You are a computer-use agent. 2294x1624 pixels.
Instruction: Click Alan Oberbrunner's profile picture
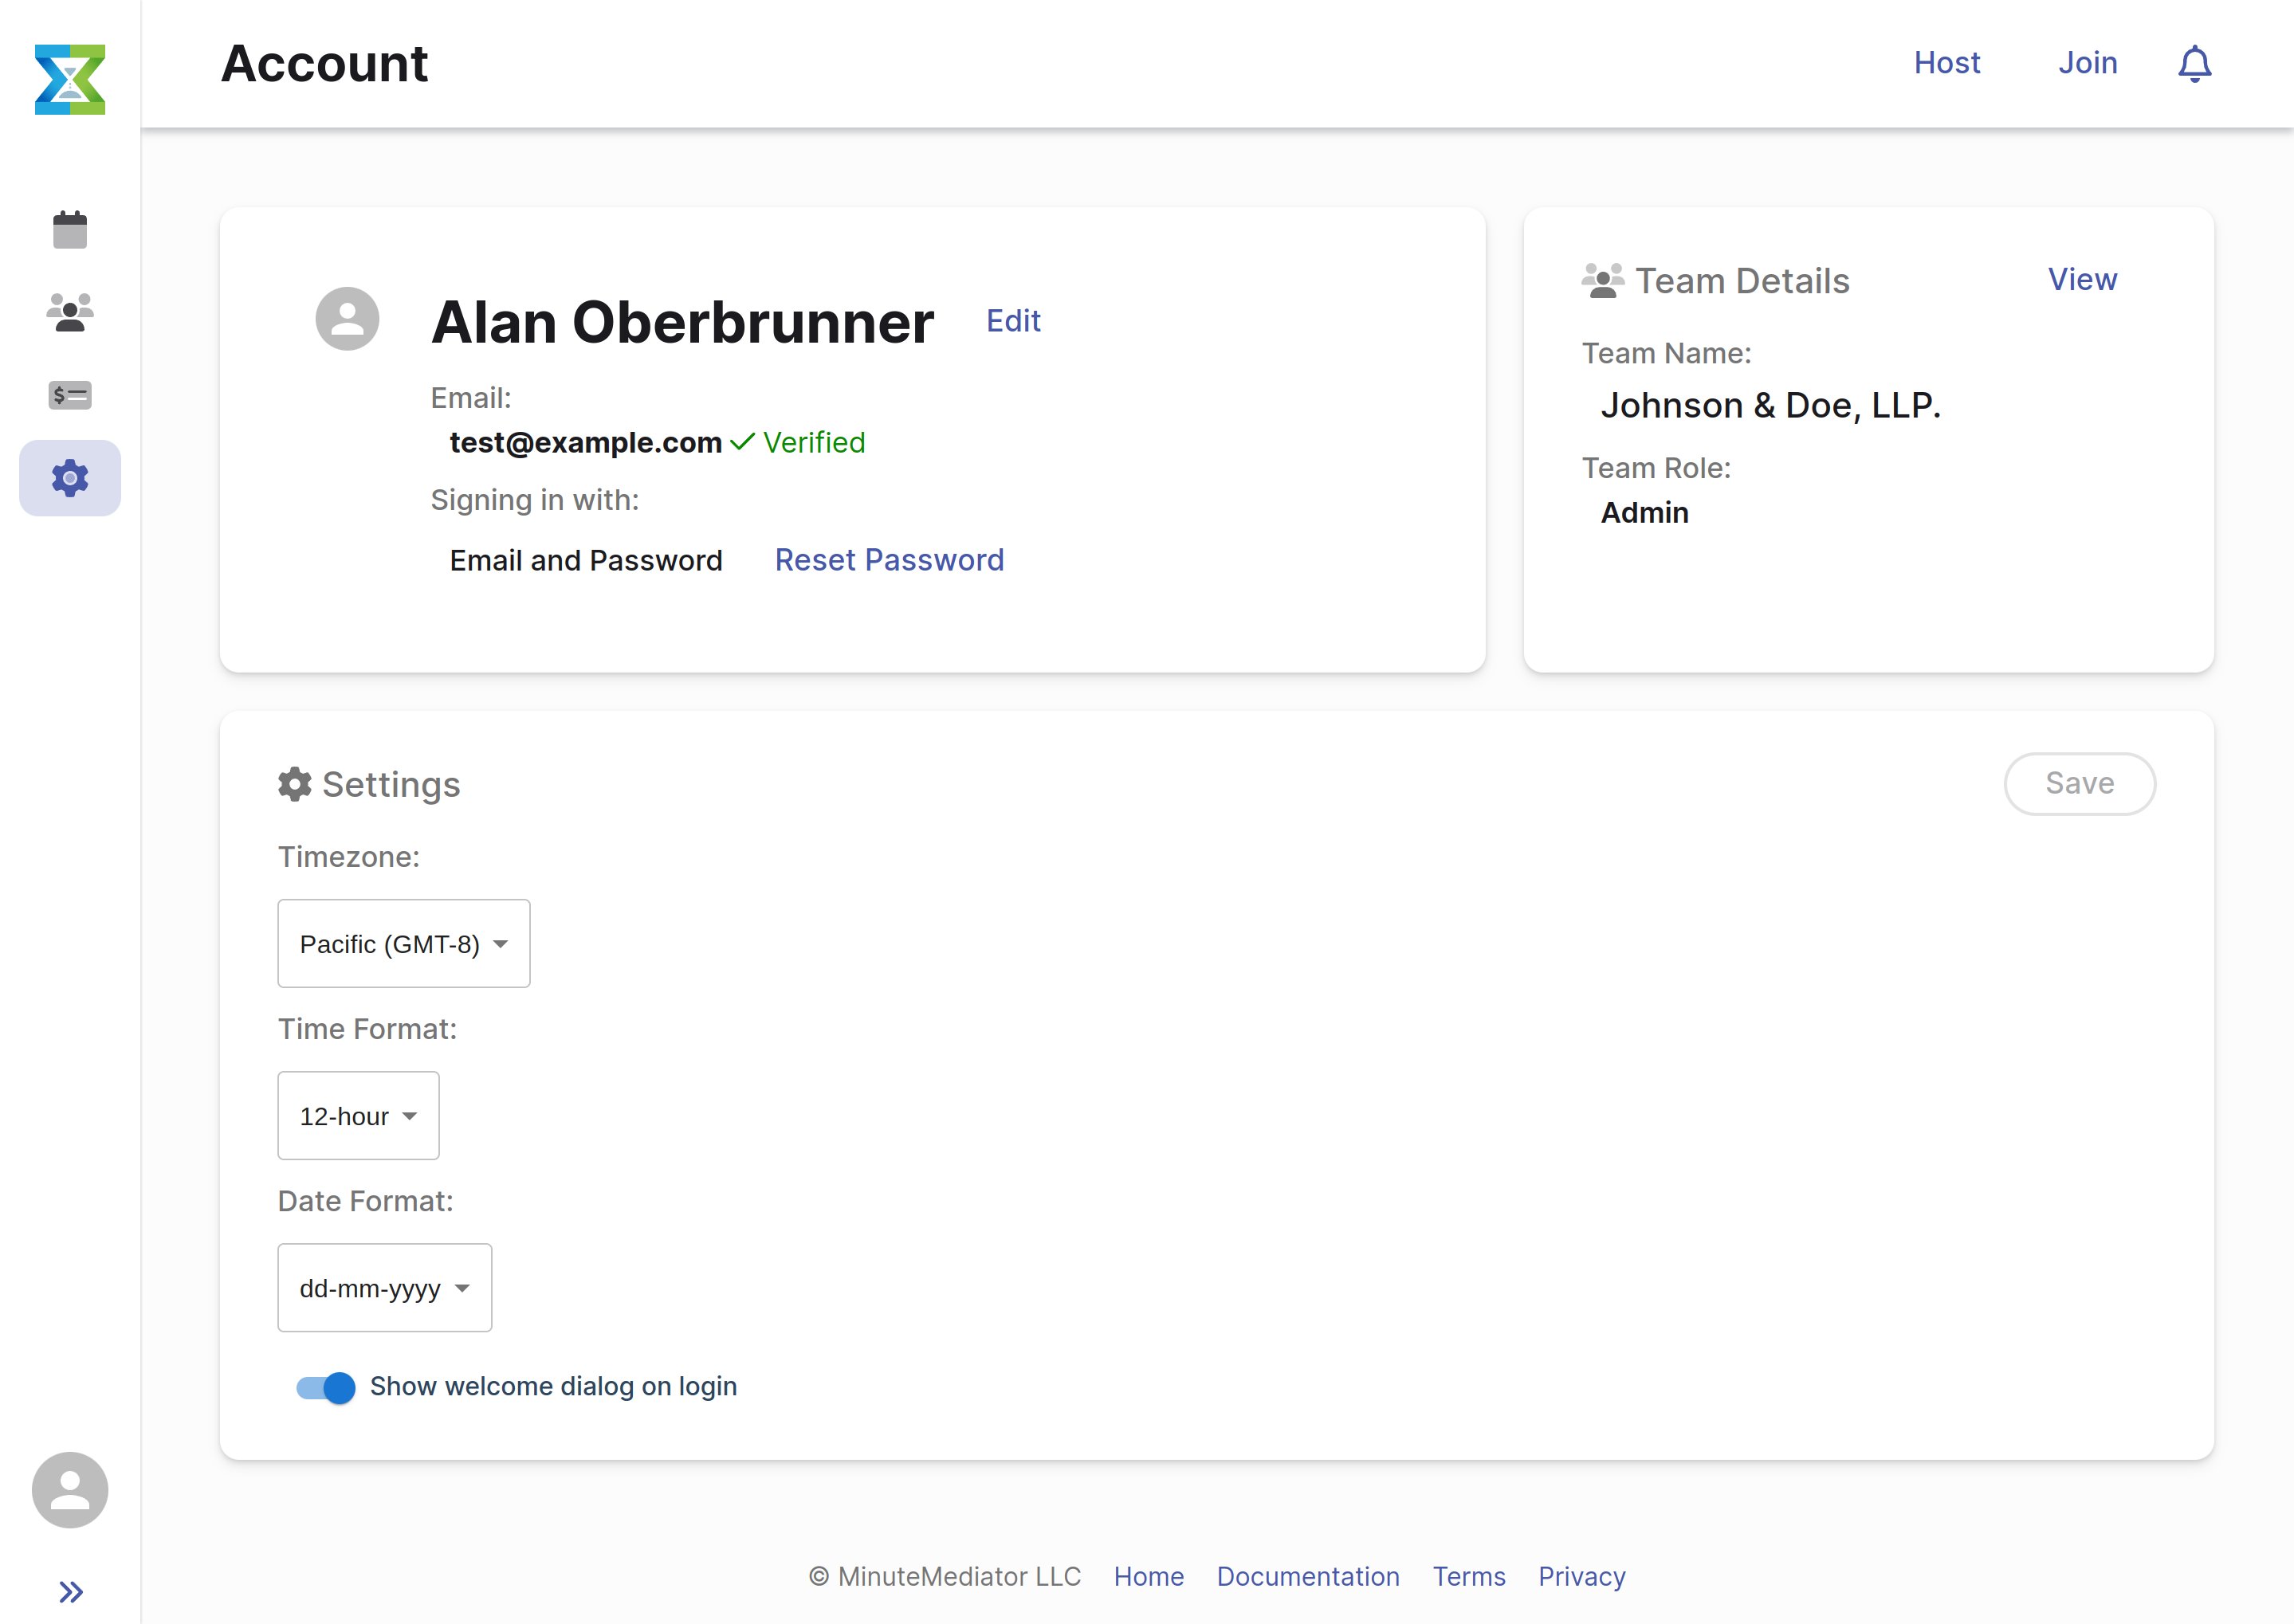coord(347,318)
